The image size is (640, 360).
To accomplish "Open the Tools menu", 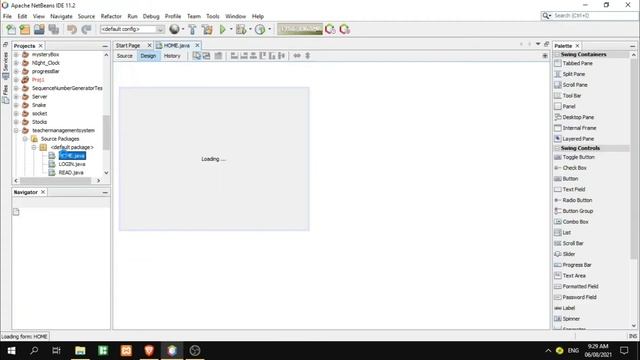I will point(213,16).
